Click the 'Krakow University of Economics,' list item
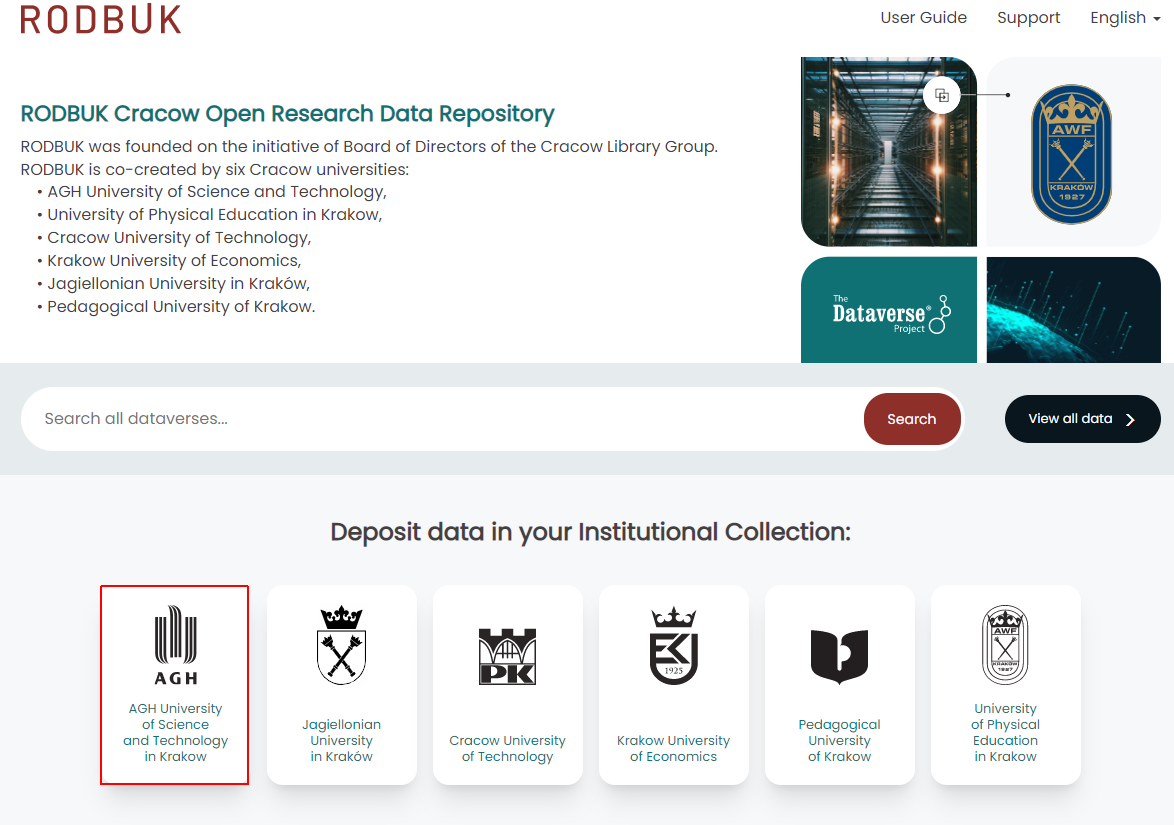 tap(174, 261)
